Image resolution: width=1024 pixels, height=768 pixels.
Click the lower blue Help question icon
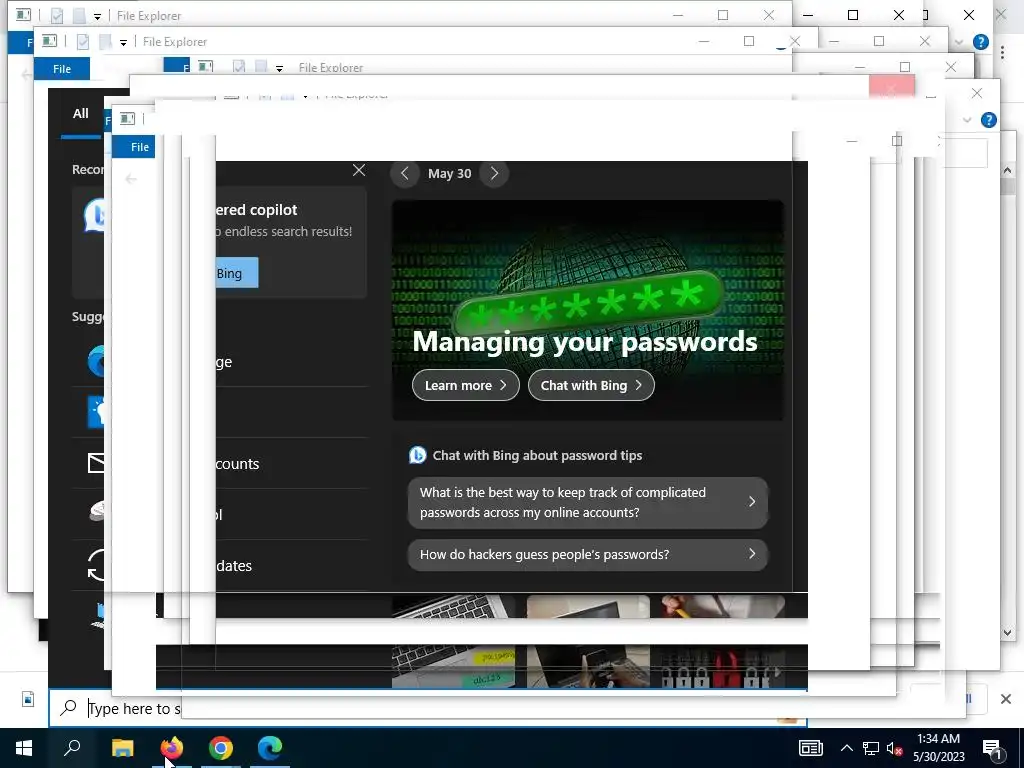click(989, 120)
